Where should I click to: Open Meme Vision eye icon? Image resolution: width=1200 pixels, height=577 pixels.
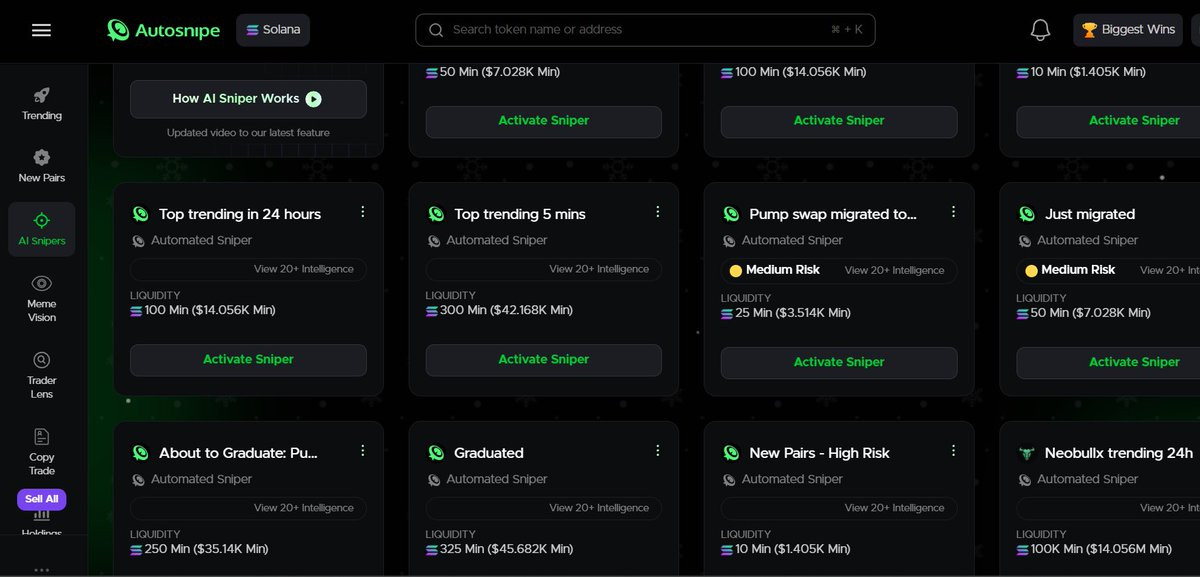42,297
